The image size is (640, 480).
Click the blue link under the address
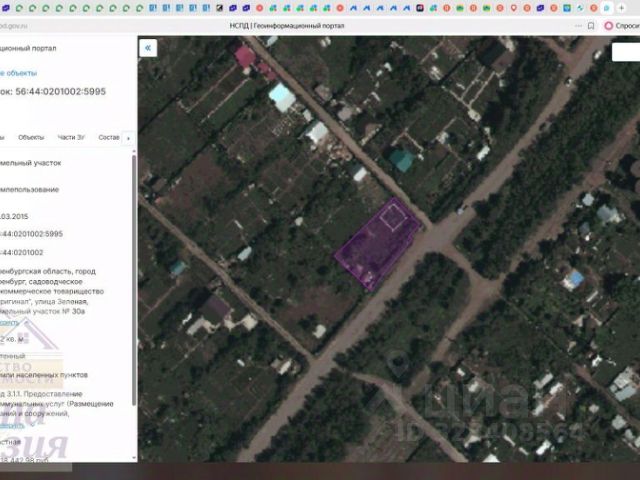coord(10,322)
